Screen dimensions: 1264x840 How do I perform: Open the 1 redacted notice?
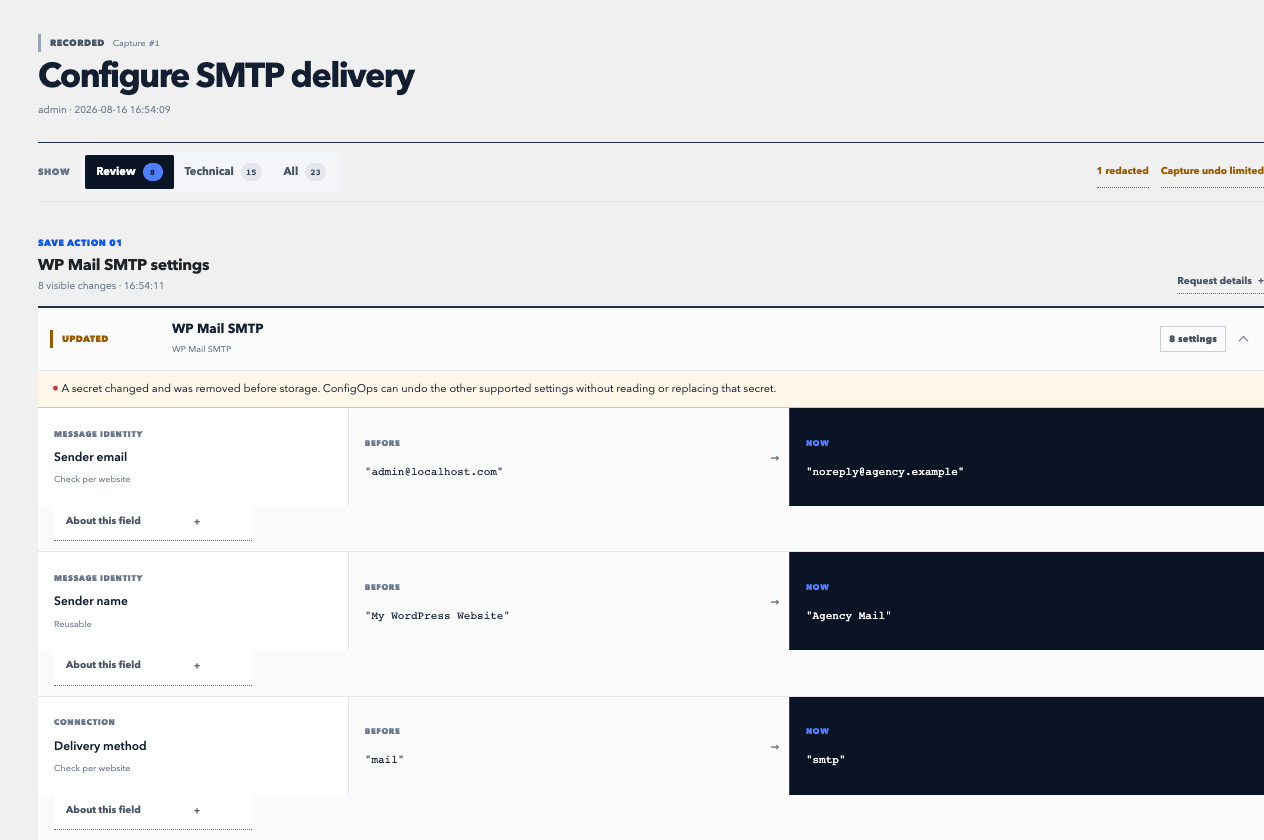1122,171
